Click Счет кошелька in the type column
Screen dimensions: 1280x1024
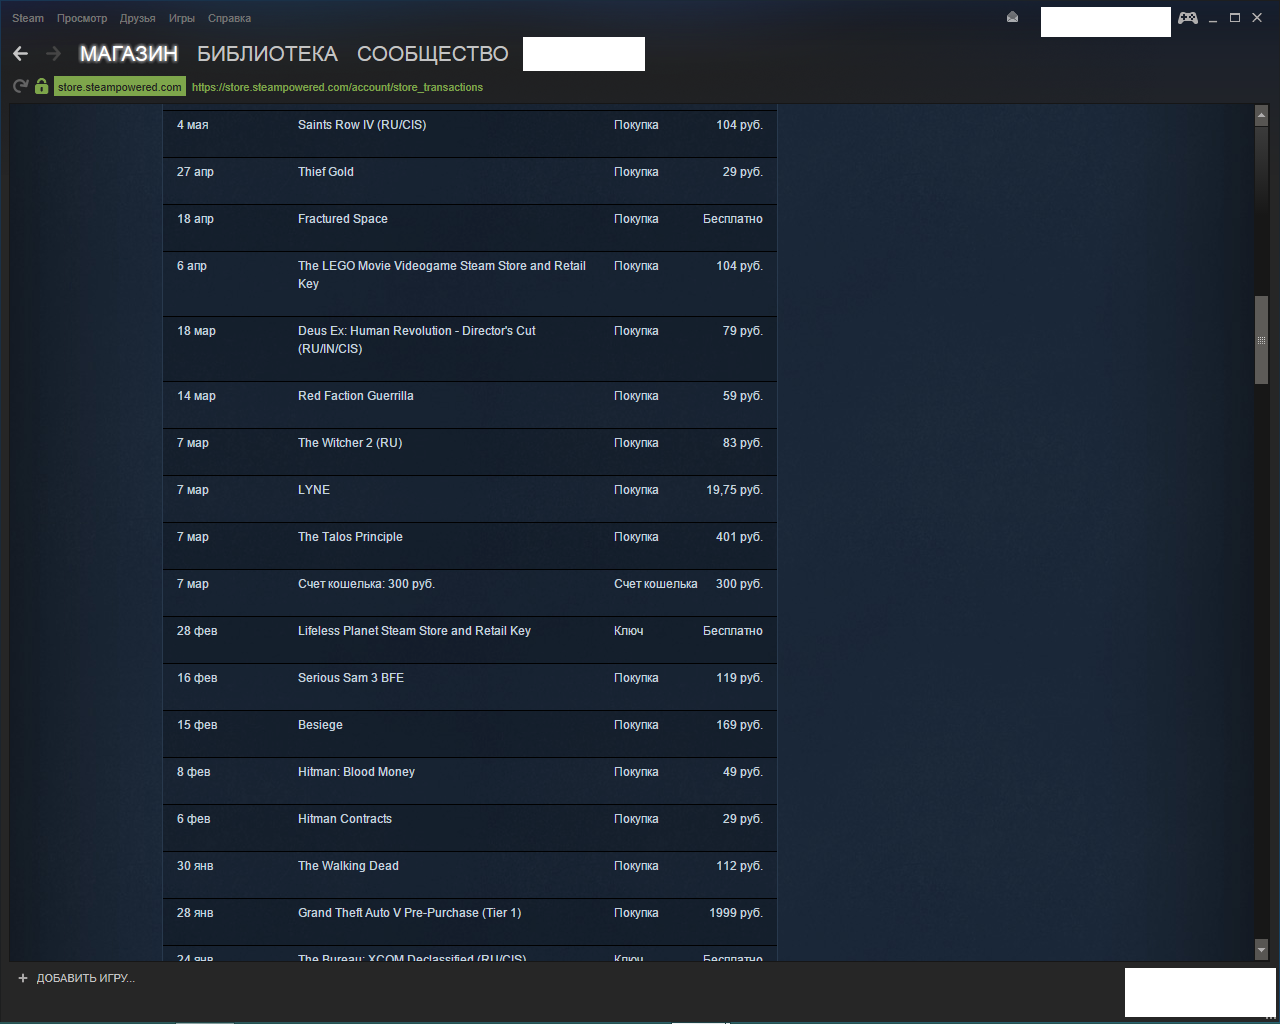pyautogui.click(x=656, y=584)
